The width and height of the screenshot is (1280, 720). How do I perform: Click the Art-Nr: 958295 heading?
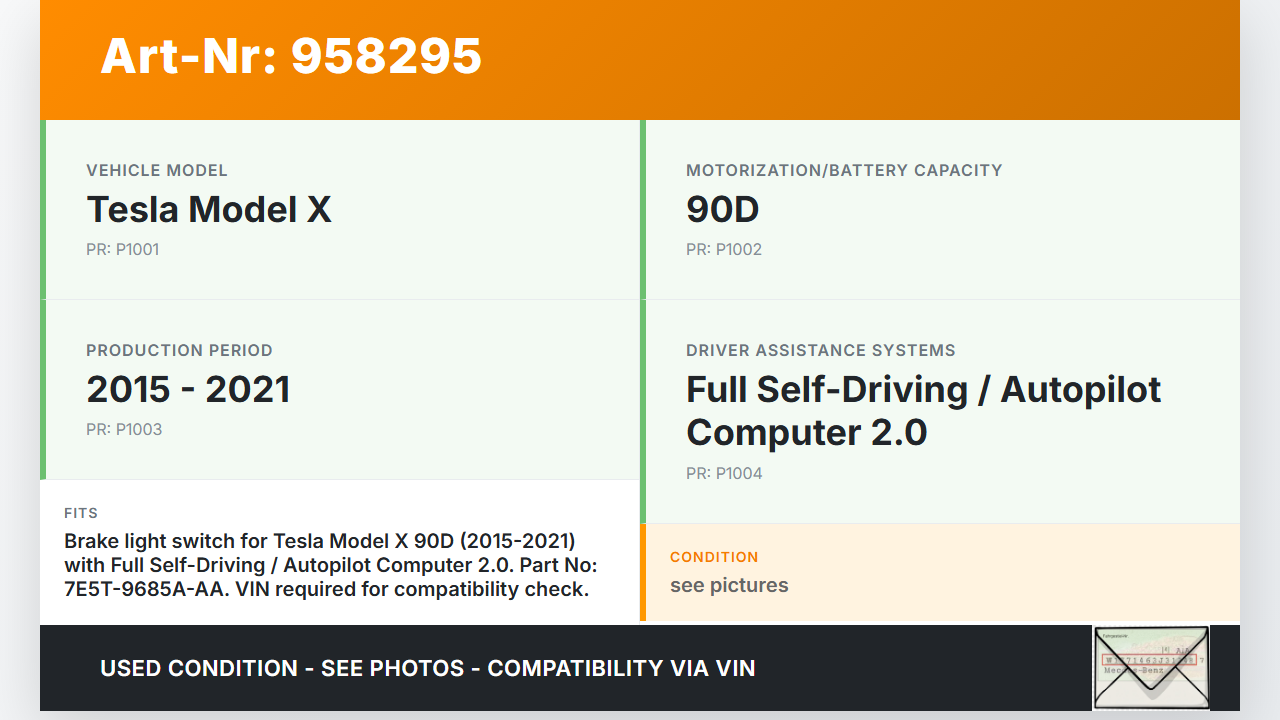pyautogui.click(x=291, y=56)
